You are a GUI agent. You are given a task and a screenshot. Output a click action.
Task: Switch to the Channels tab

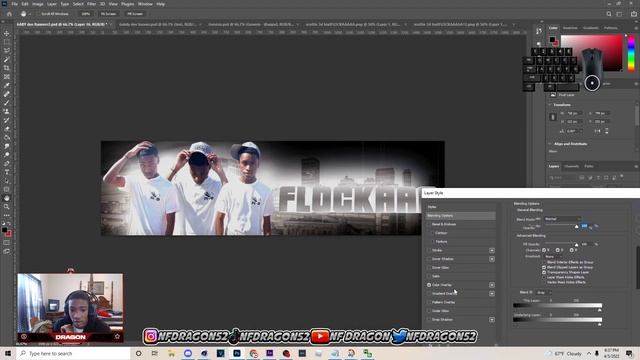point(571,166)
